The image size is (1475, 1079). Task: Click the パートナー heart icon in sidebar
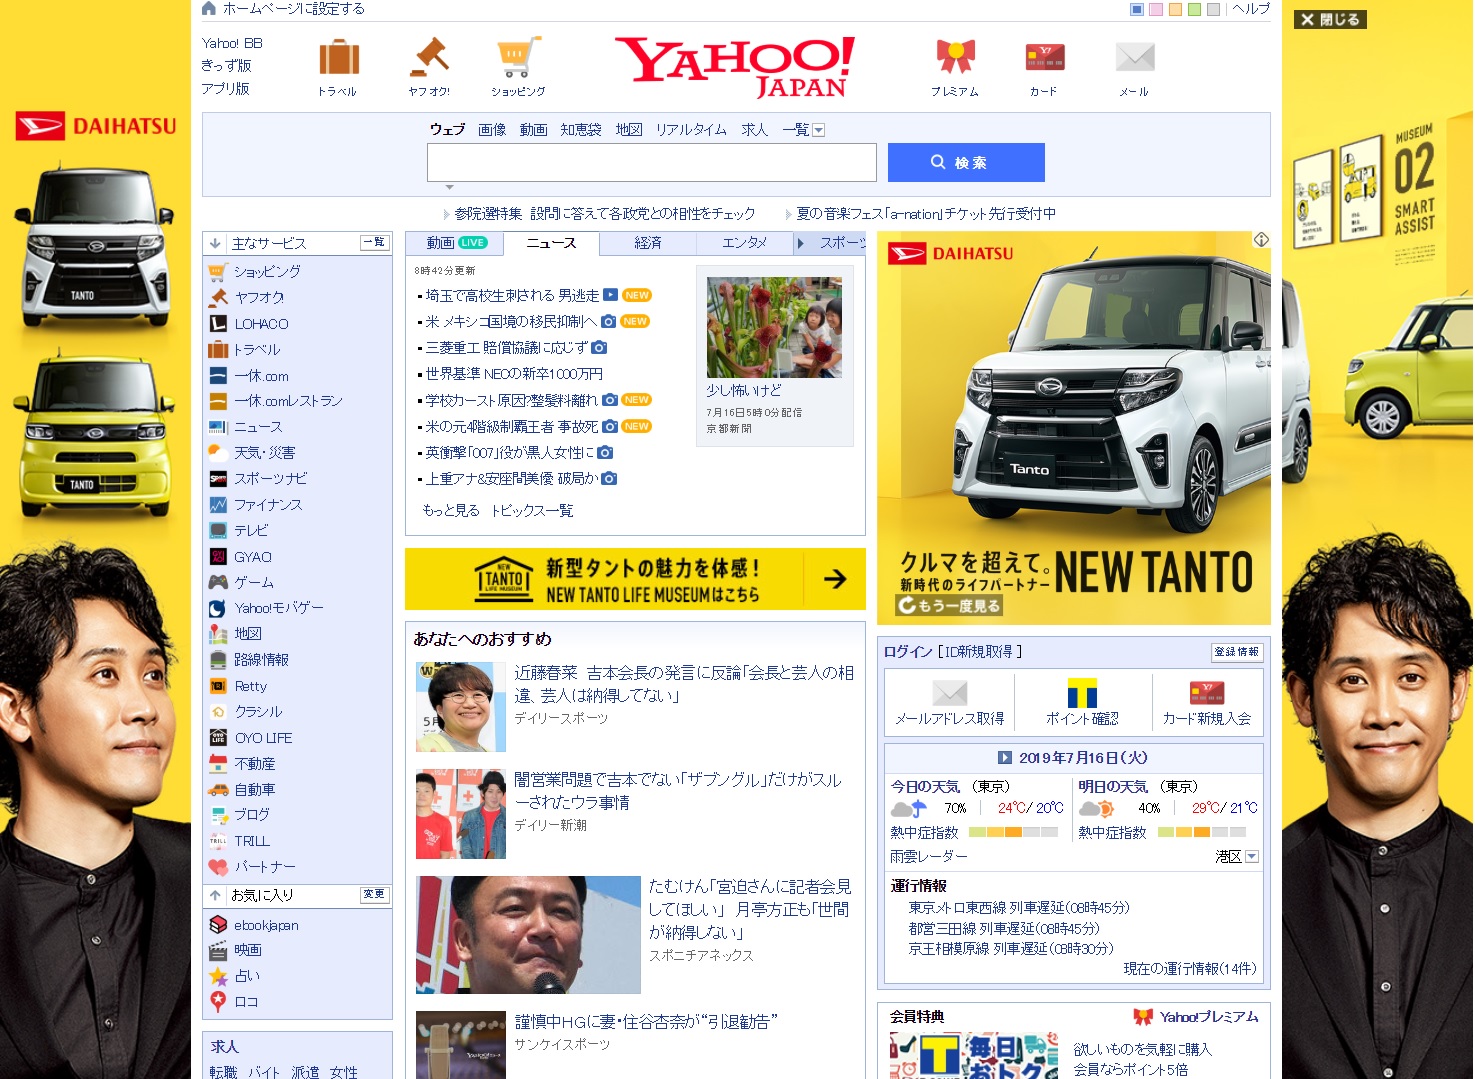click(218, 867)
